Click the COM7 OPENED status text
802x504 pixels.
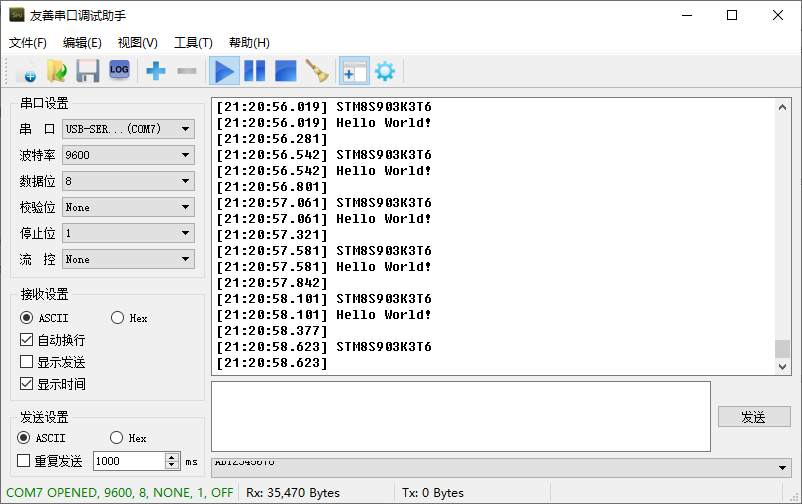coord(120,492)
